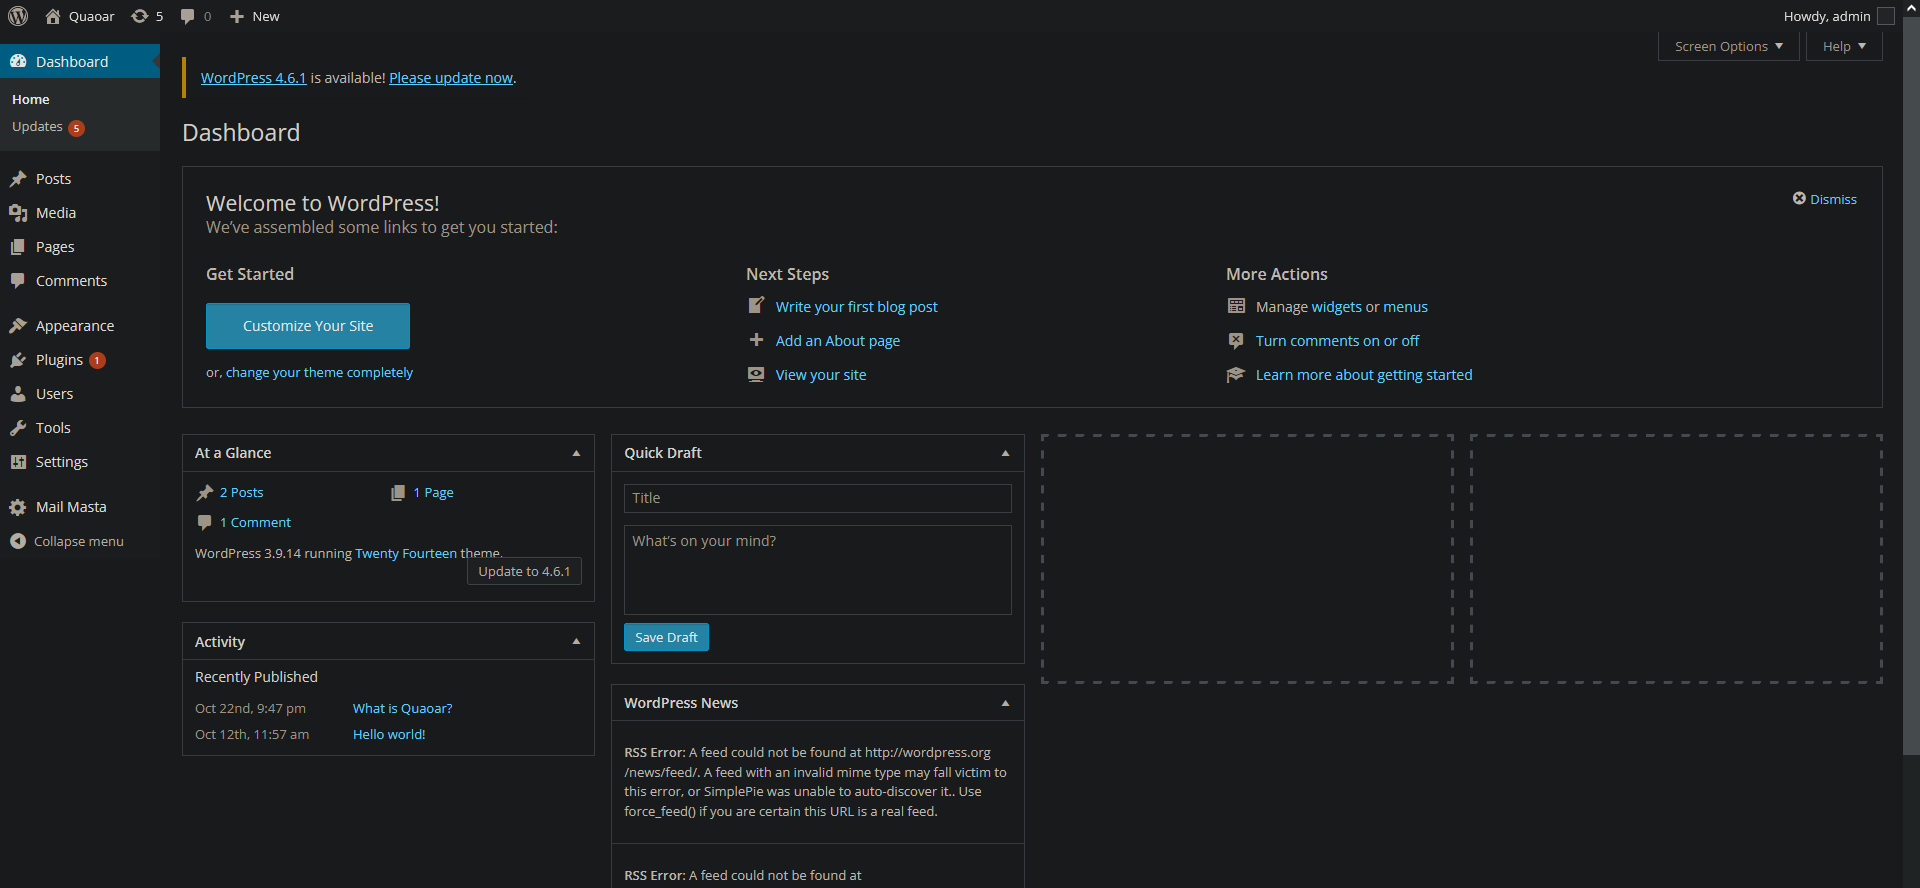Image resolution: width=1920 pixels, height=888 pixels.
Task: Expand the Screen Options panel
Action: [1729, 46]
